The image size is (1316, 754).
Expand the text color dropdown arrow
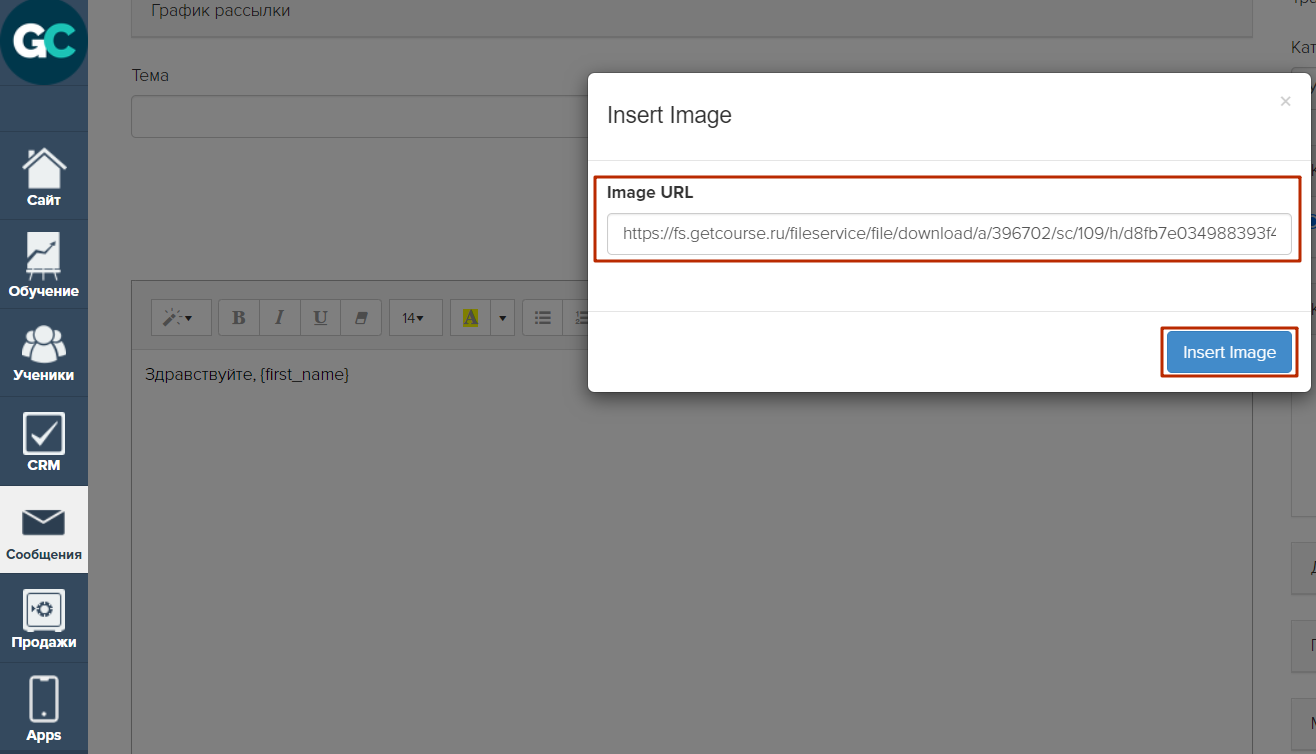click(x=503, y=318)
